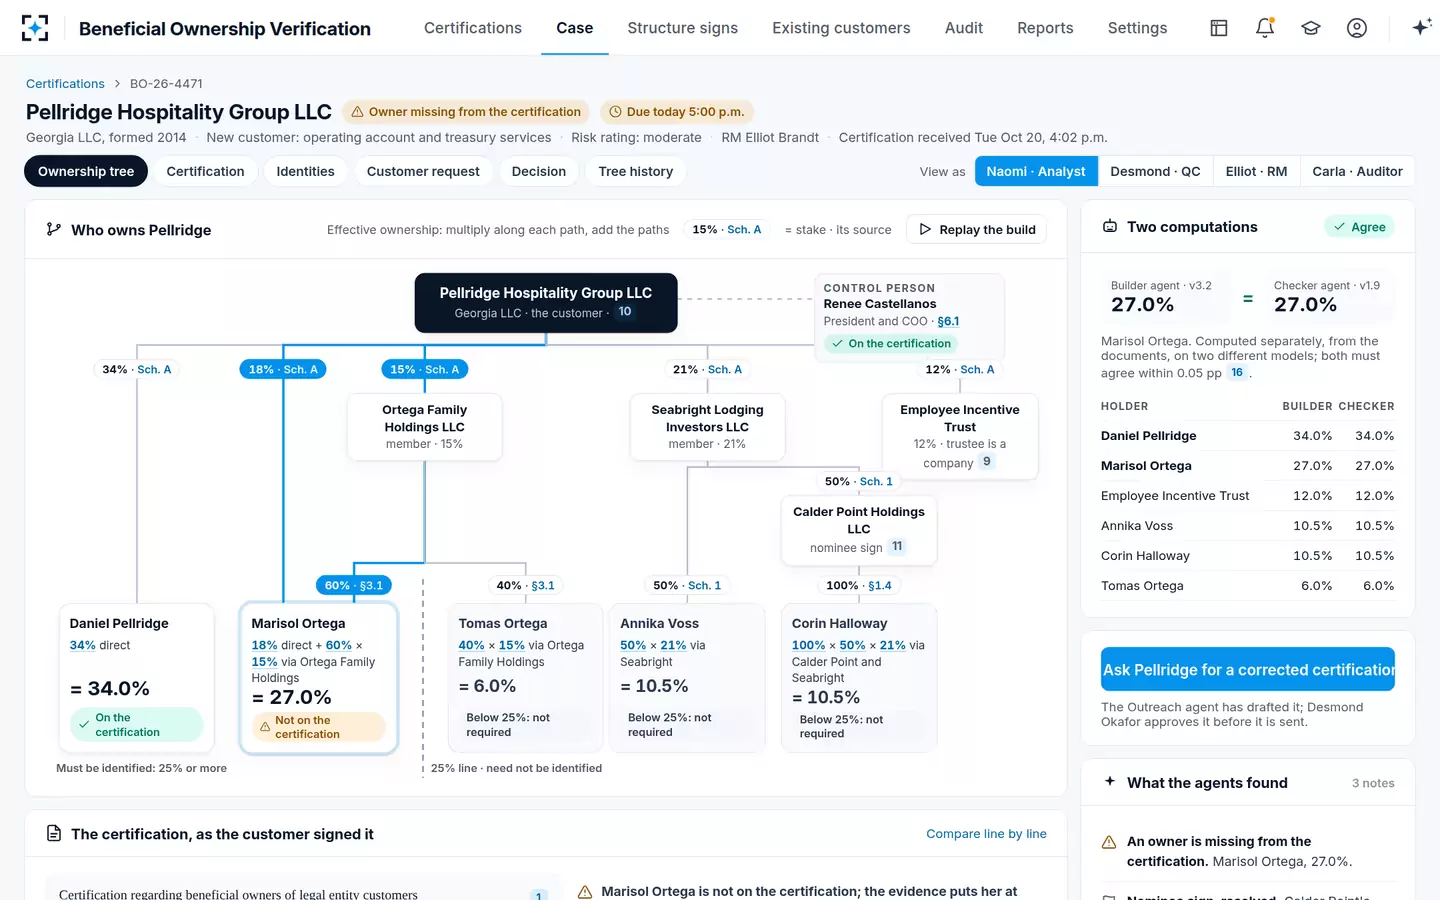Select the Seabright Lodging Investors LLC node
This screenshot has height=900, width=1440.
(707, 427)
